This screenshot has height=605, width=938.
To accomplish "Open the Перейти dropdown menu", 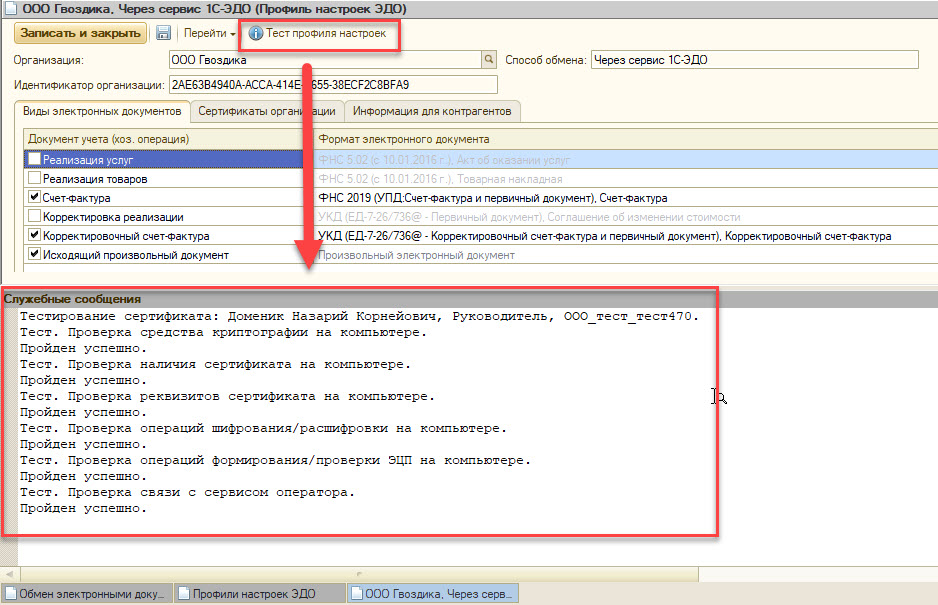I will click(209, 34).
